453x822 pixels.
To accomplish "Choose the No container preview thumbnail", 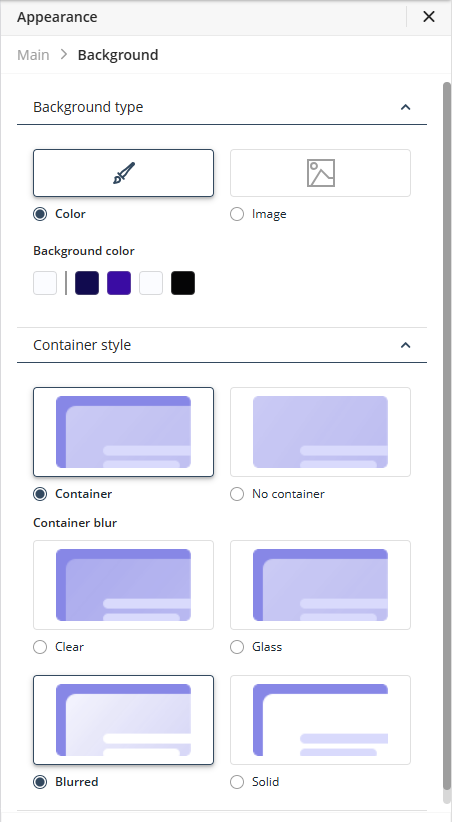I will [320, 432].
